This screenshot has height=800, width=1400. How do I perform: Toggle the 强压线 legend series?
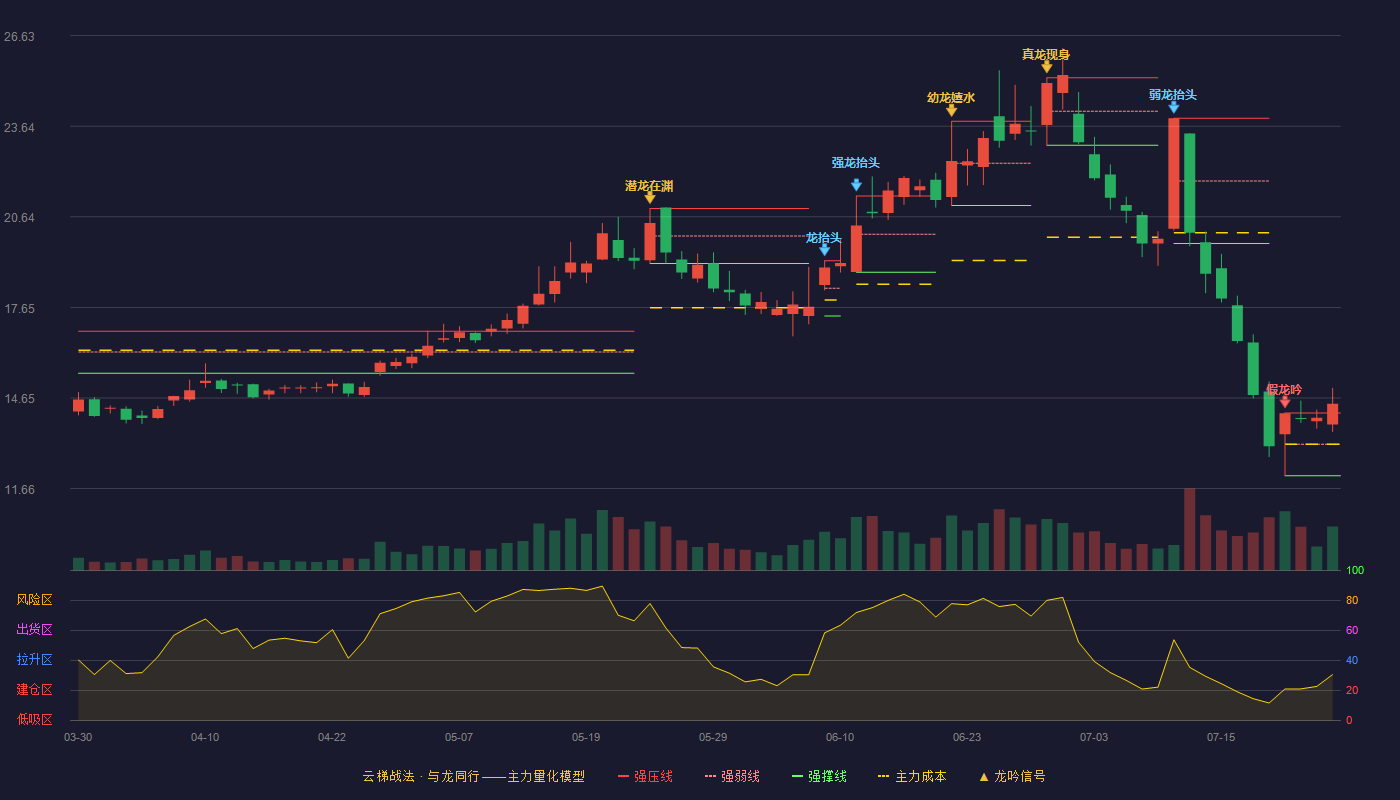tap(645, 776)
